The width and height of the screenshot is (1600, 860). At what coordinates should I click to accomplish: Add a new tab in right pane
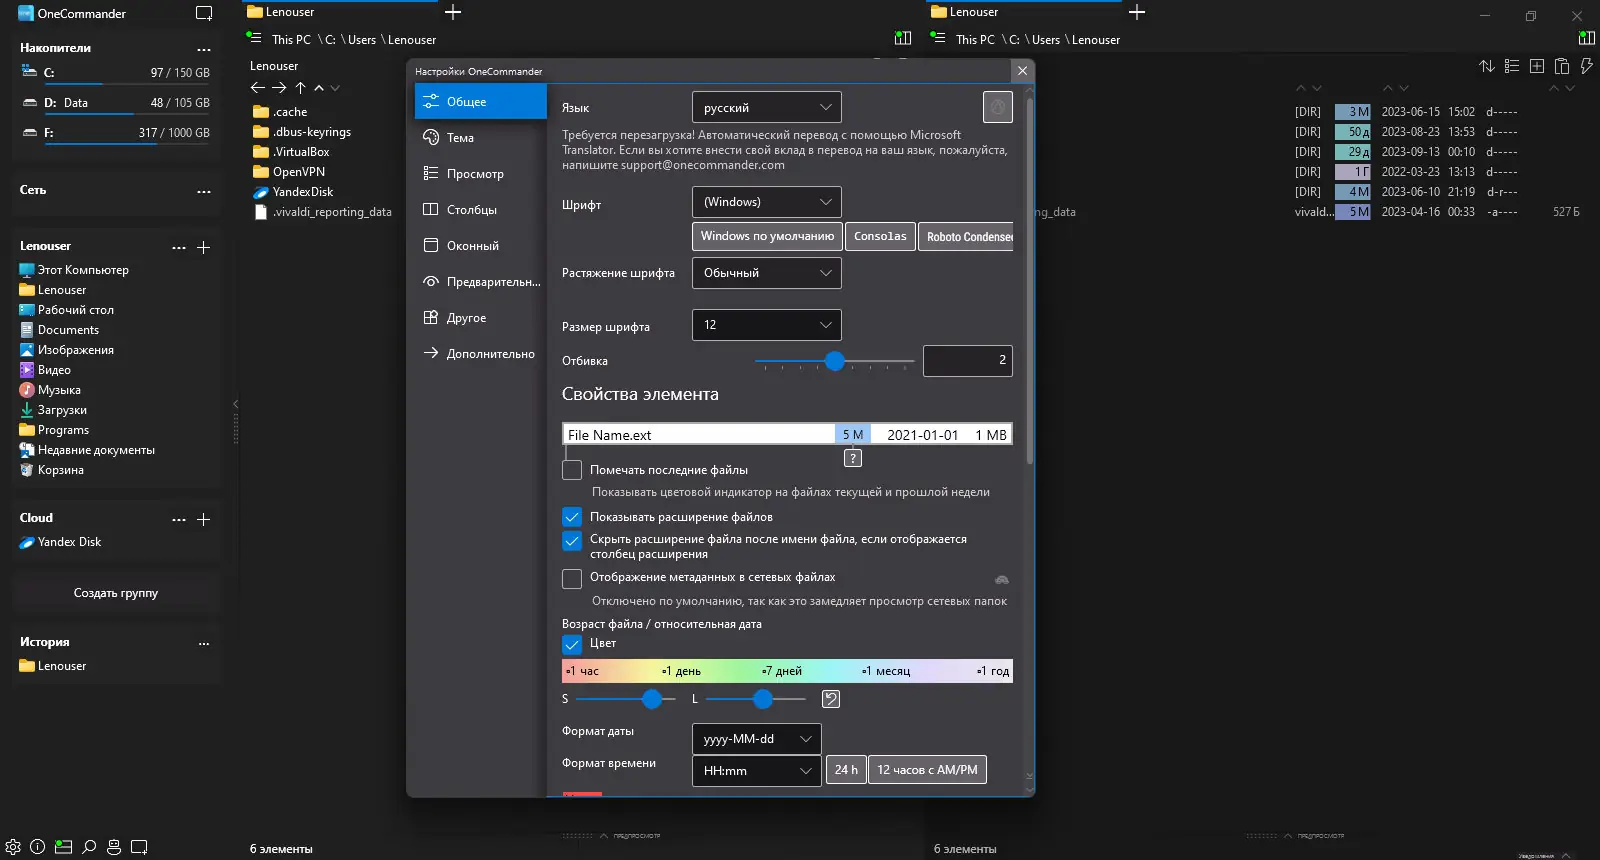click(x=1137, y=12)
